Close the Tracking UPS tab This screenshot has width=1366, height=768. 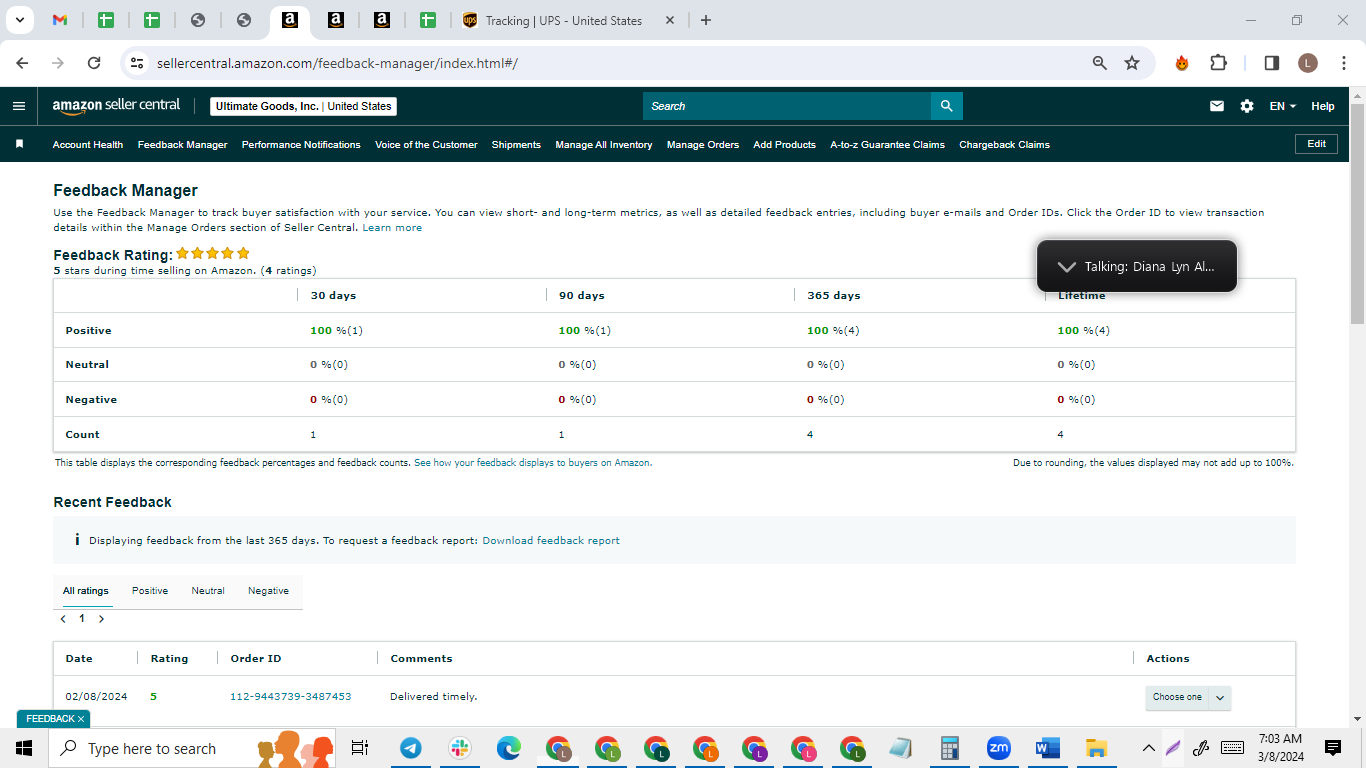[x=670, y=20]
